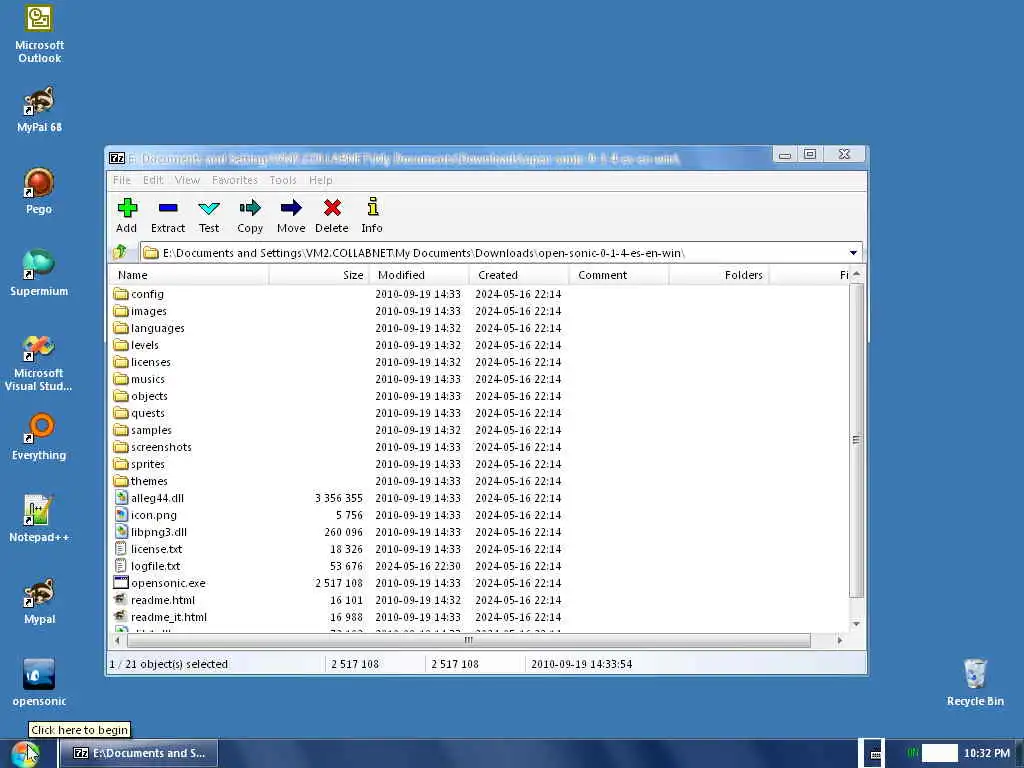The width and height of the screenshot is (1024, 768).
Task: Open Notepad++ desktop shortcut
Action: point(39,519)
